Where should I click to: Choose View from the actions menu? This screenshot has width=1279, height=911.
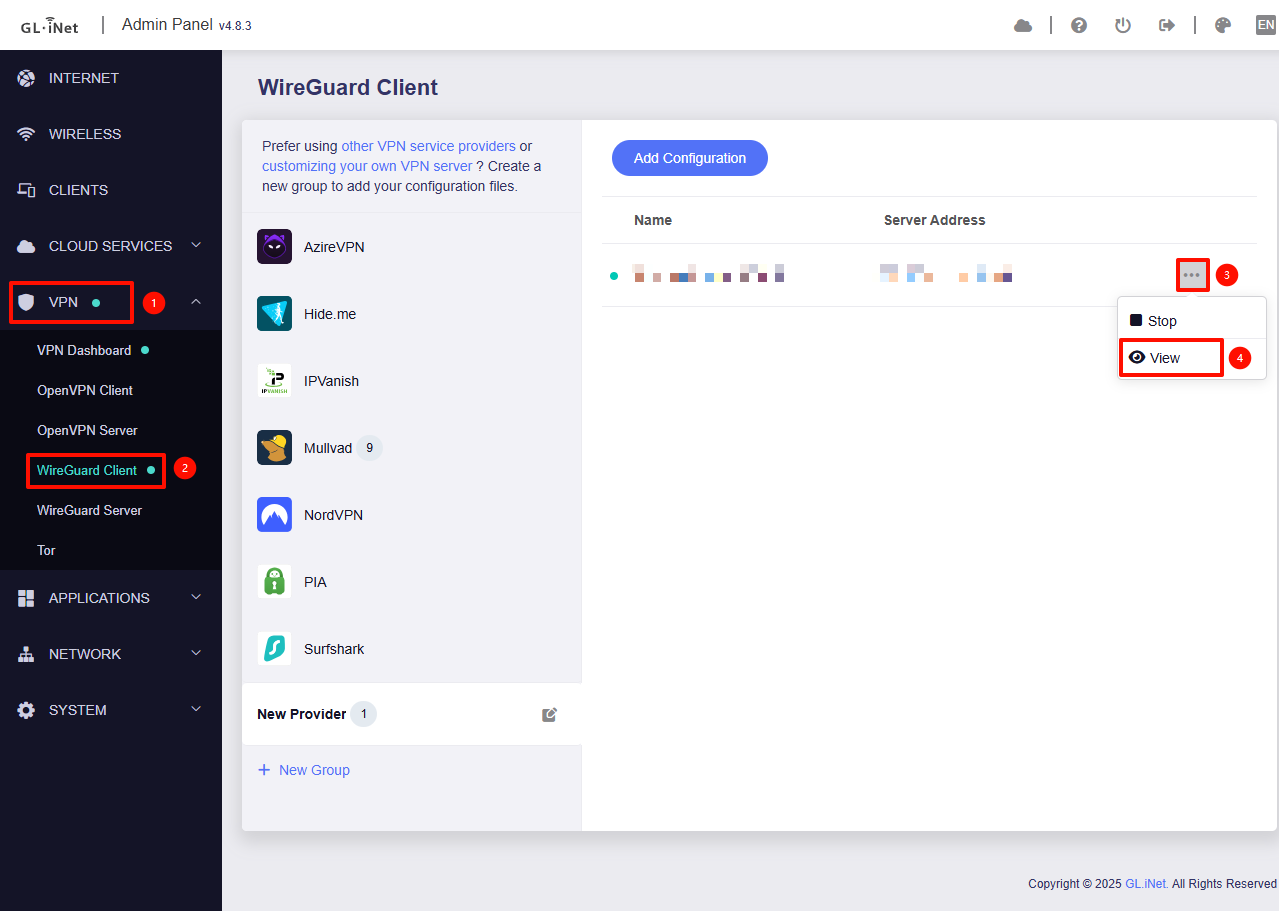click(1164, 358)
